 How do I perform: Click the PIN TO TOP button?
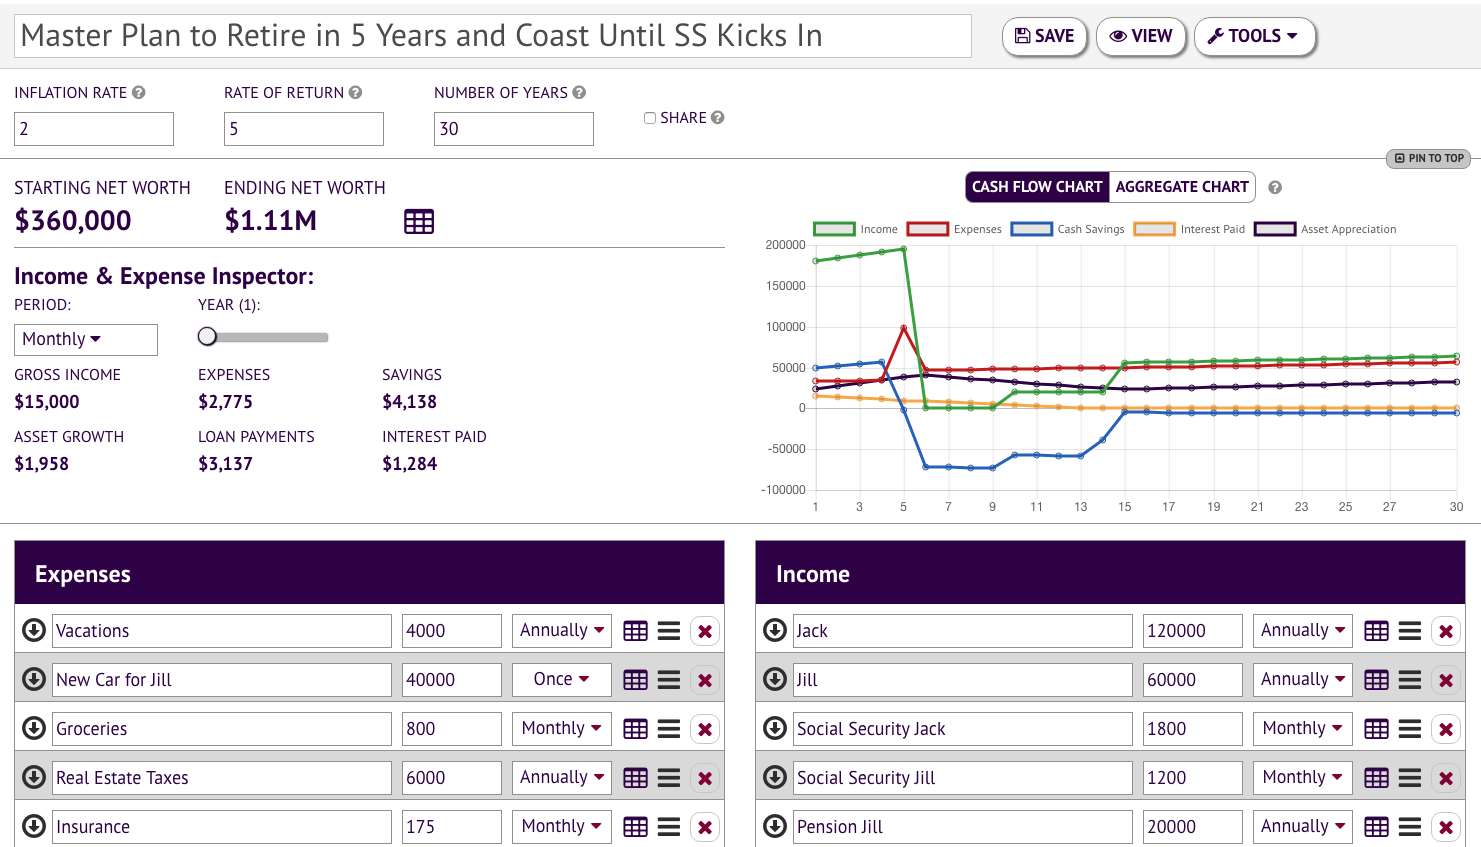[1427, 158]
